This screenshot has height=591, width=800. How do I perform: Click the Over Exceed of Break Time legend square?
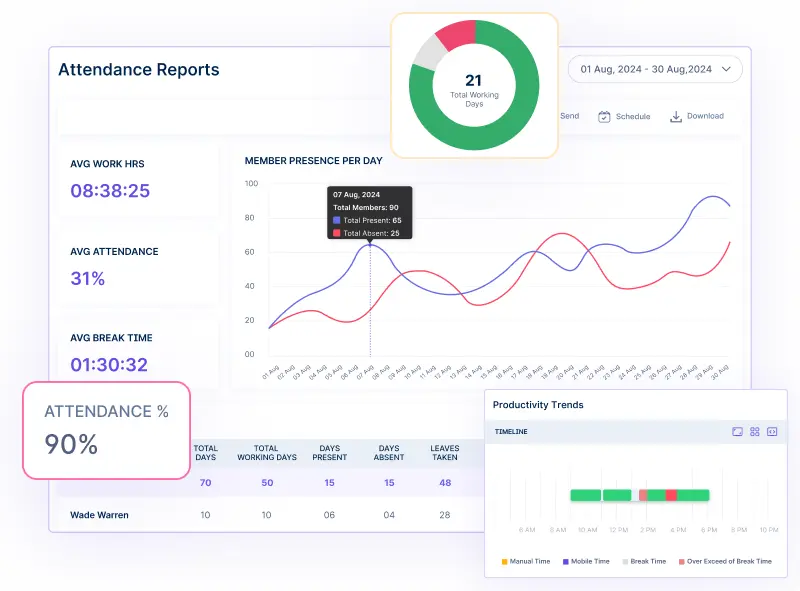click(x=682, y=562)
